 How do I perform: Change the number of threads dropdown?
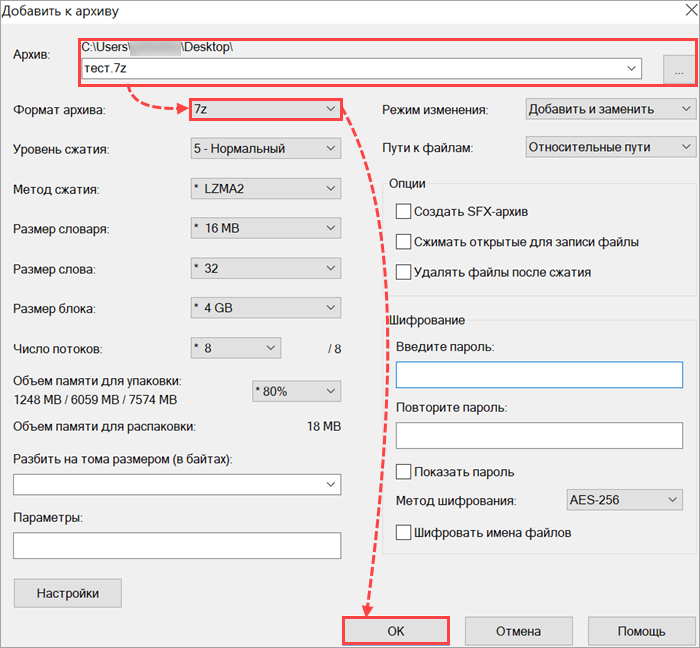(x=235, y=348)
